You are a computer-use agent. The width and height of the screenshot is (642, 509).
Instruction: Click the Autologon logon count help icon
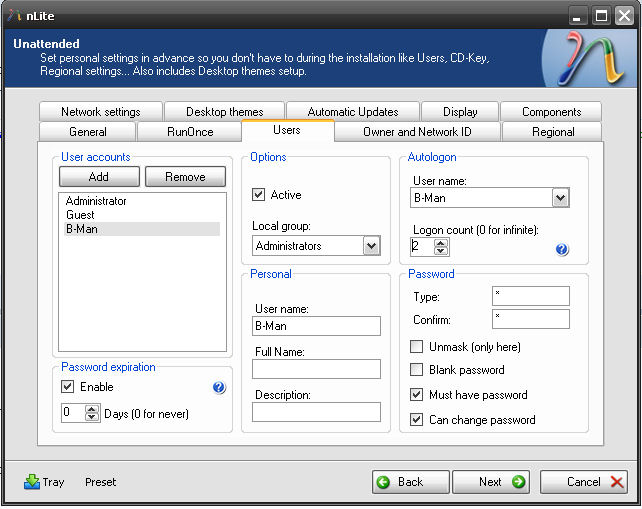tap(562, 249)
